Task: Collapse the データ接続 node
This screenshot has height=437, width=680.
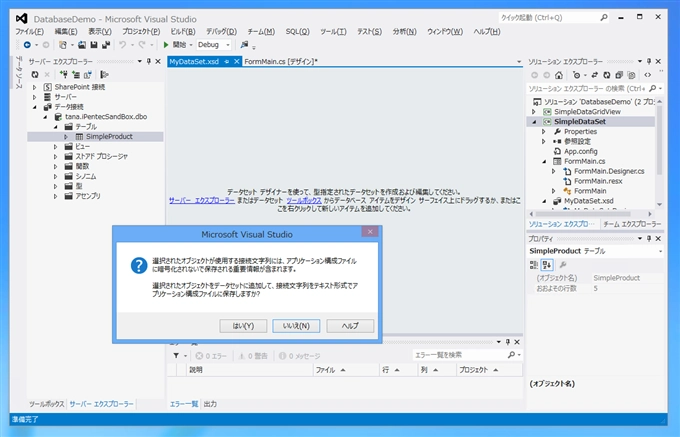Action: (x=35, y=107)
